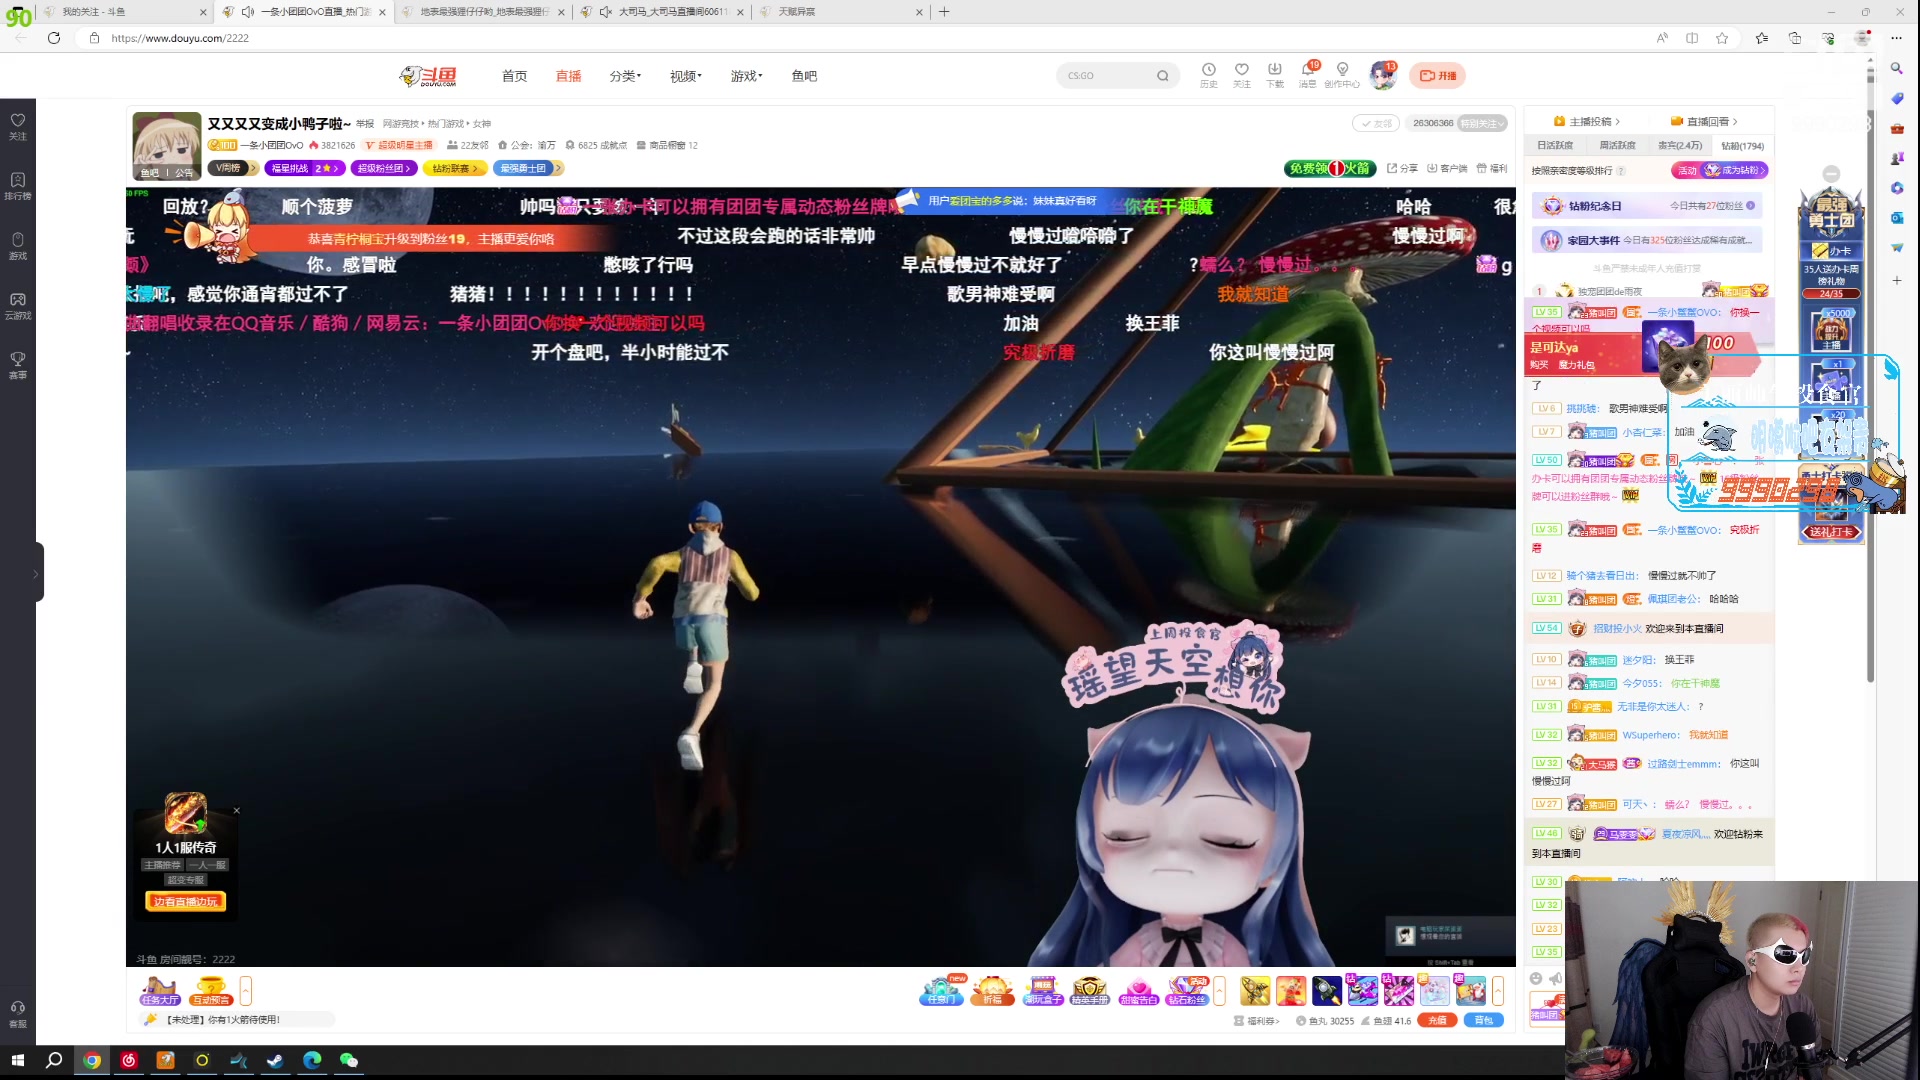Go to 鱼吧 in the nav
The width and height of the screenshot is (1920, 1080).
click(x=804, y=76)
